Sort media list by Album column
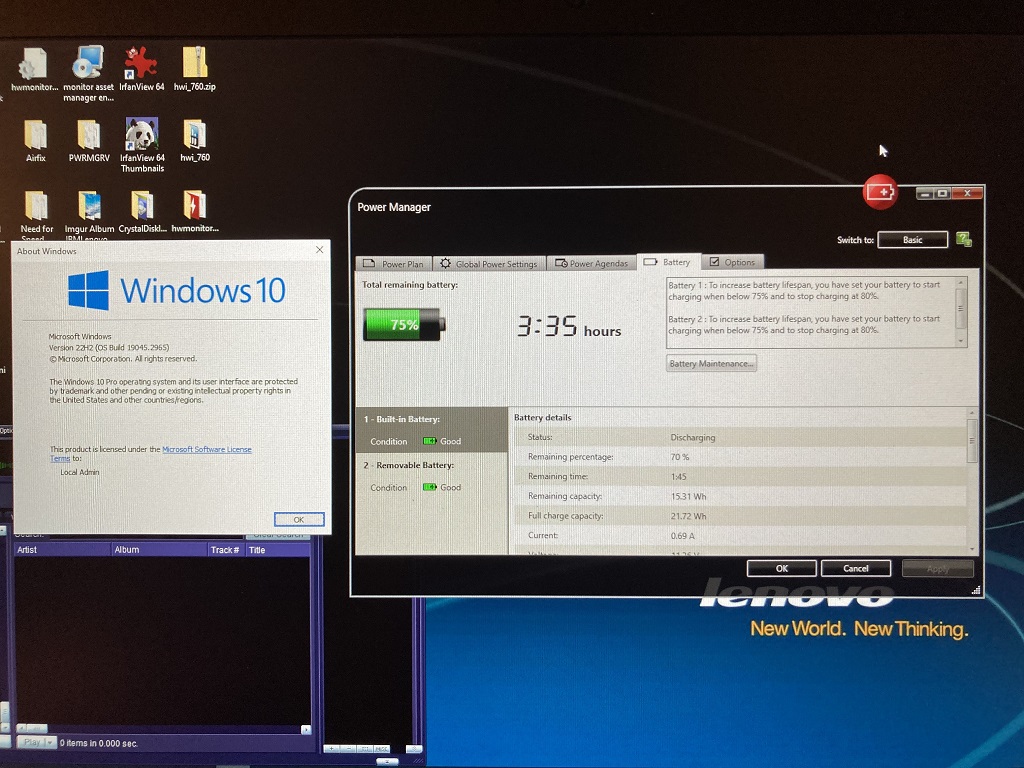1024x768 pixels. [159, 550]
